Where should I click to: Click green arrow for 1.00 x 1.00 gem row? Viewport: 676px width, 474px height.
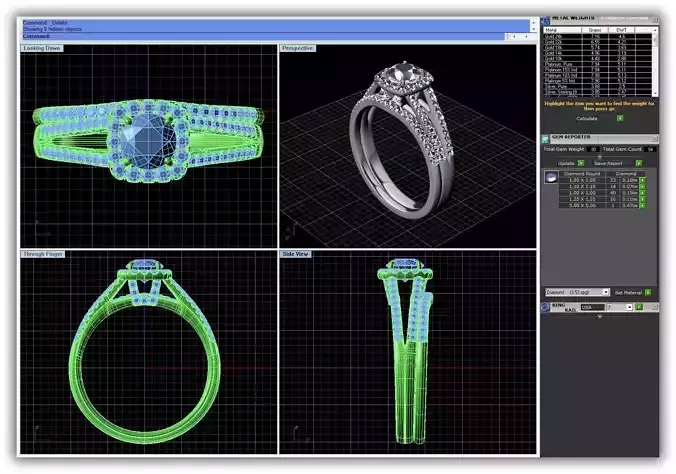(x=642, y=193)
